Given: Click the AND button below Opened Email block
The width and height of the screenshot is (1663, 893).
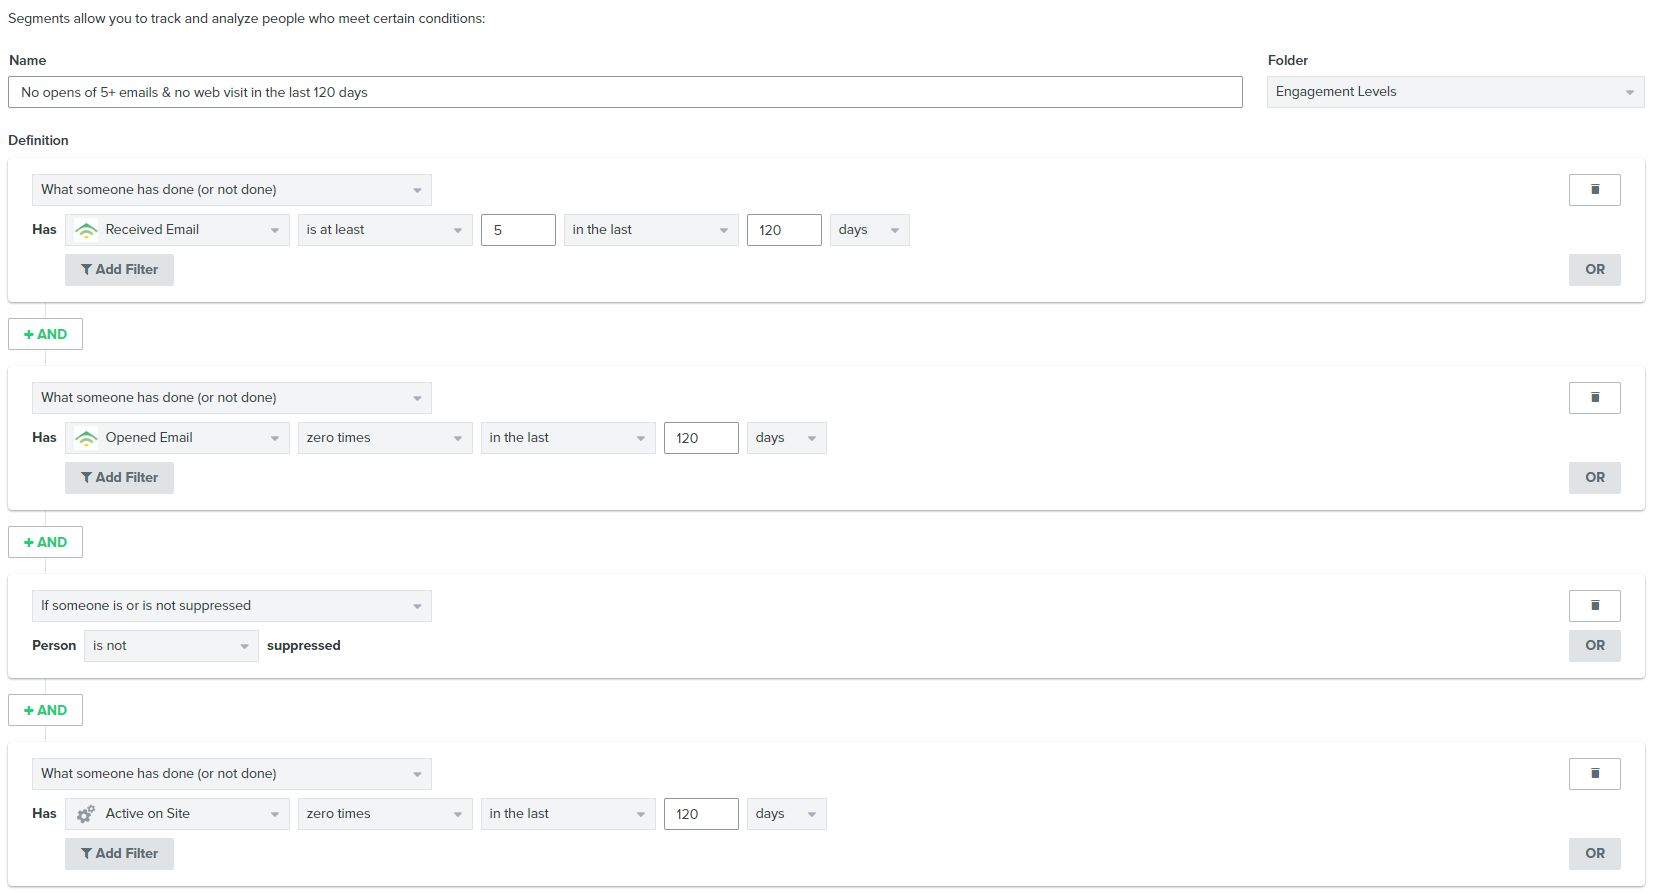Looking at the screenshot, I should [45, 542].
